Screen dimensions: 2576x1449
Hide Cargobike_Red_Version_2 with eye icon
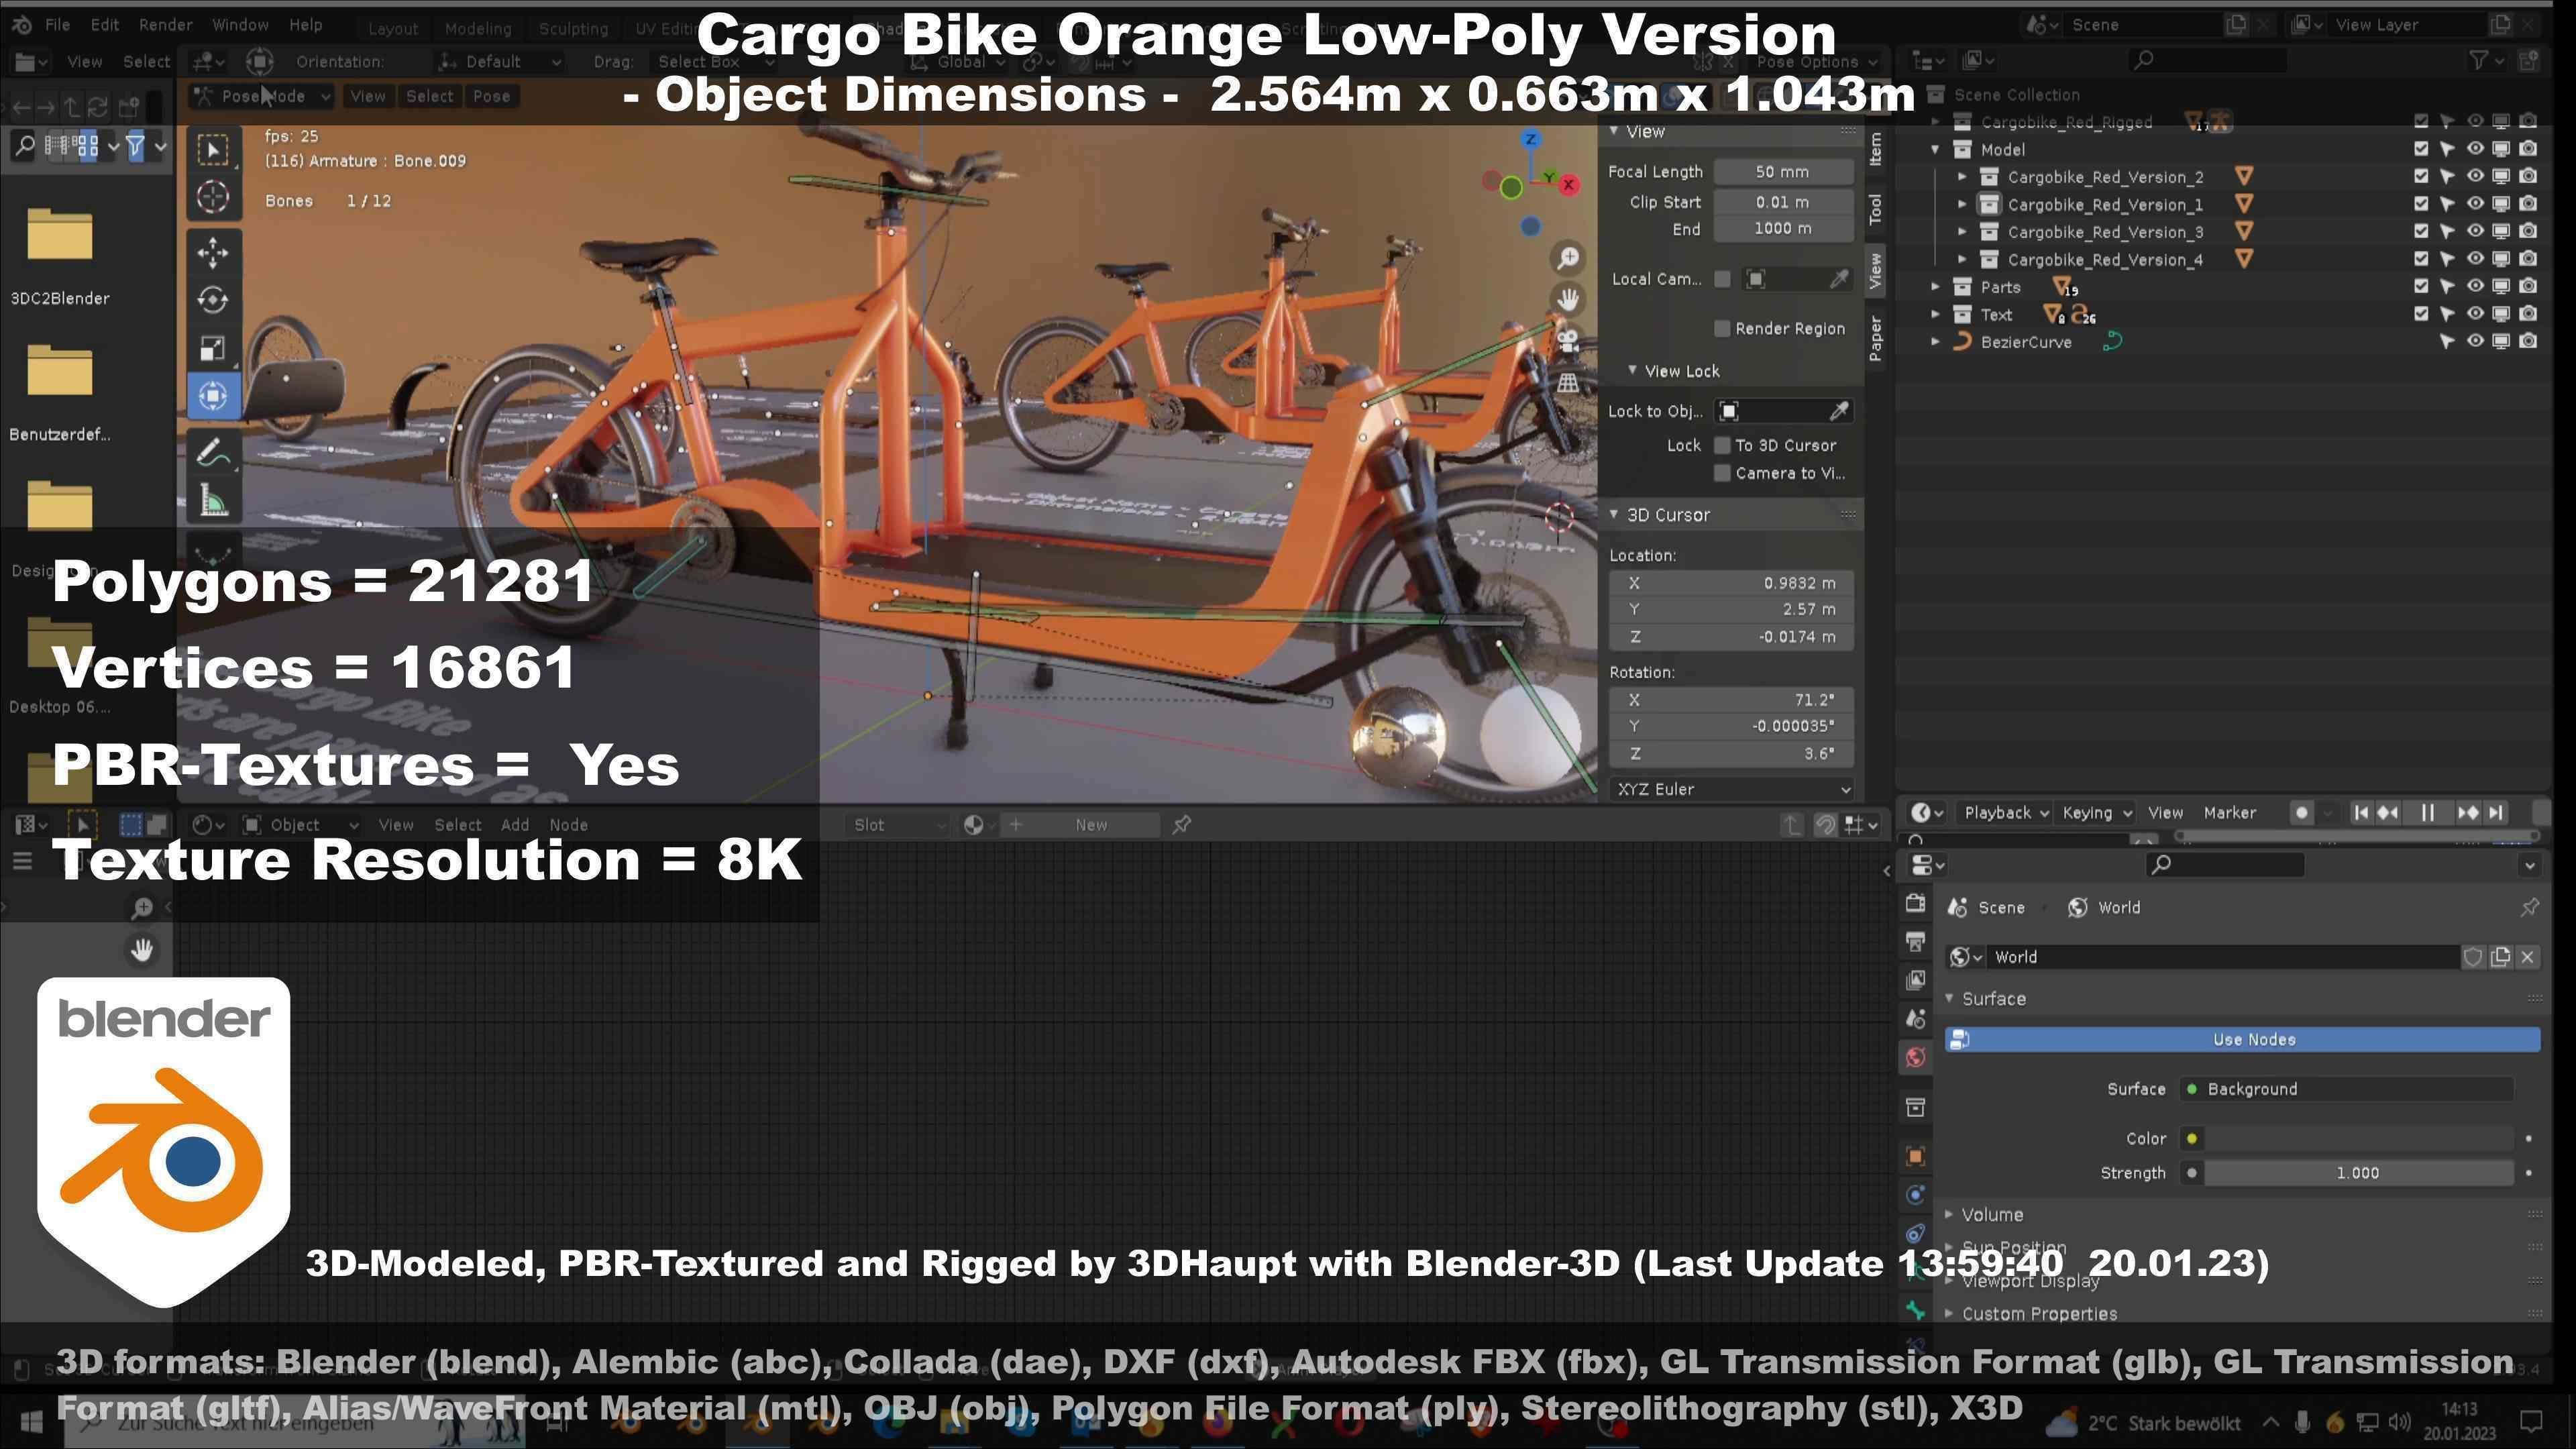pyautogui.click(x=2474, y=176)
